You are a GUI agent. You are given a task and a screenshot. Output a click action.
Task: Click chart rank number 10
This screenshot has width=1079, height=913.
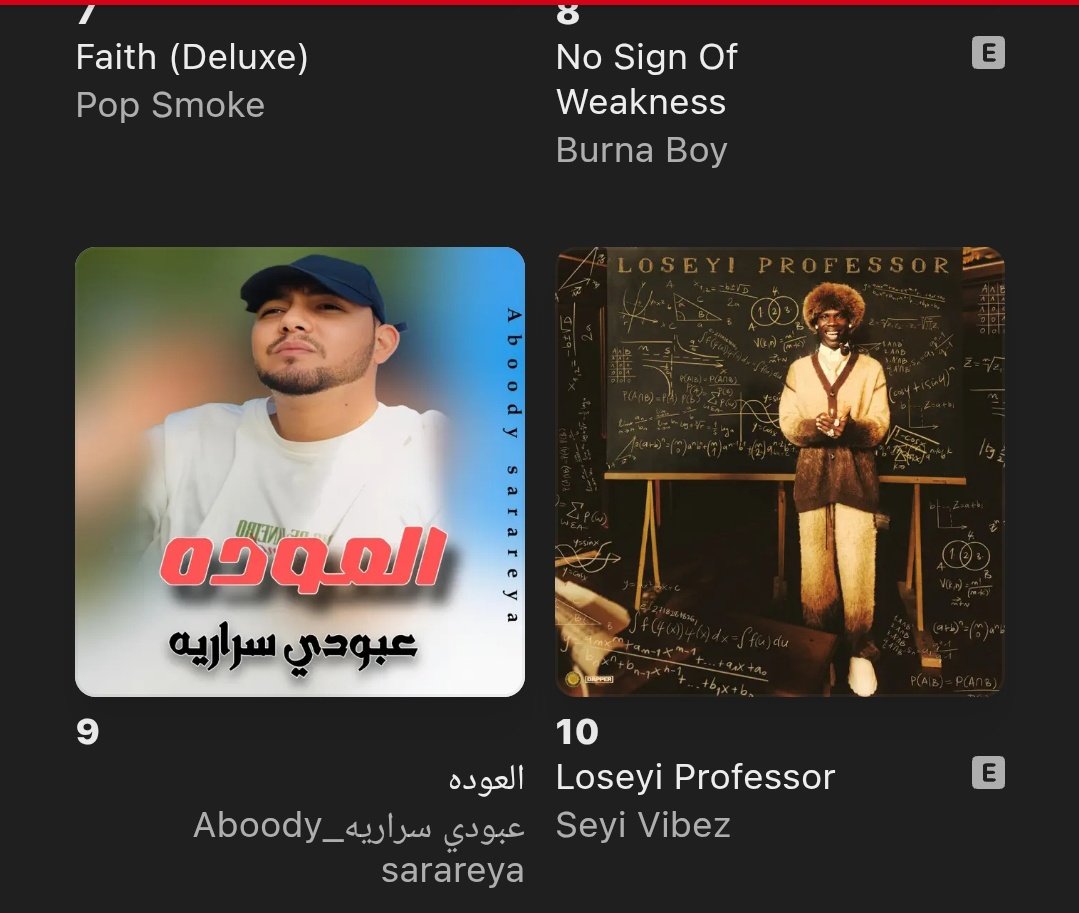click(577, 732)
